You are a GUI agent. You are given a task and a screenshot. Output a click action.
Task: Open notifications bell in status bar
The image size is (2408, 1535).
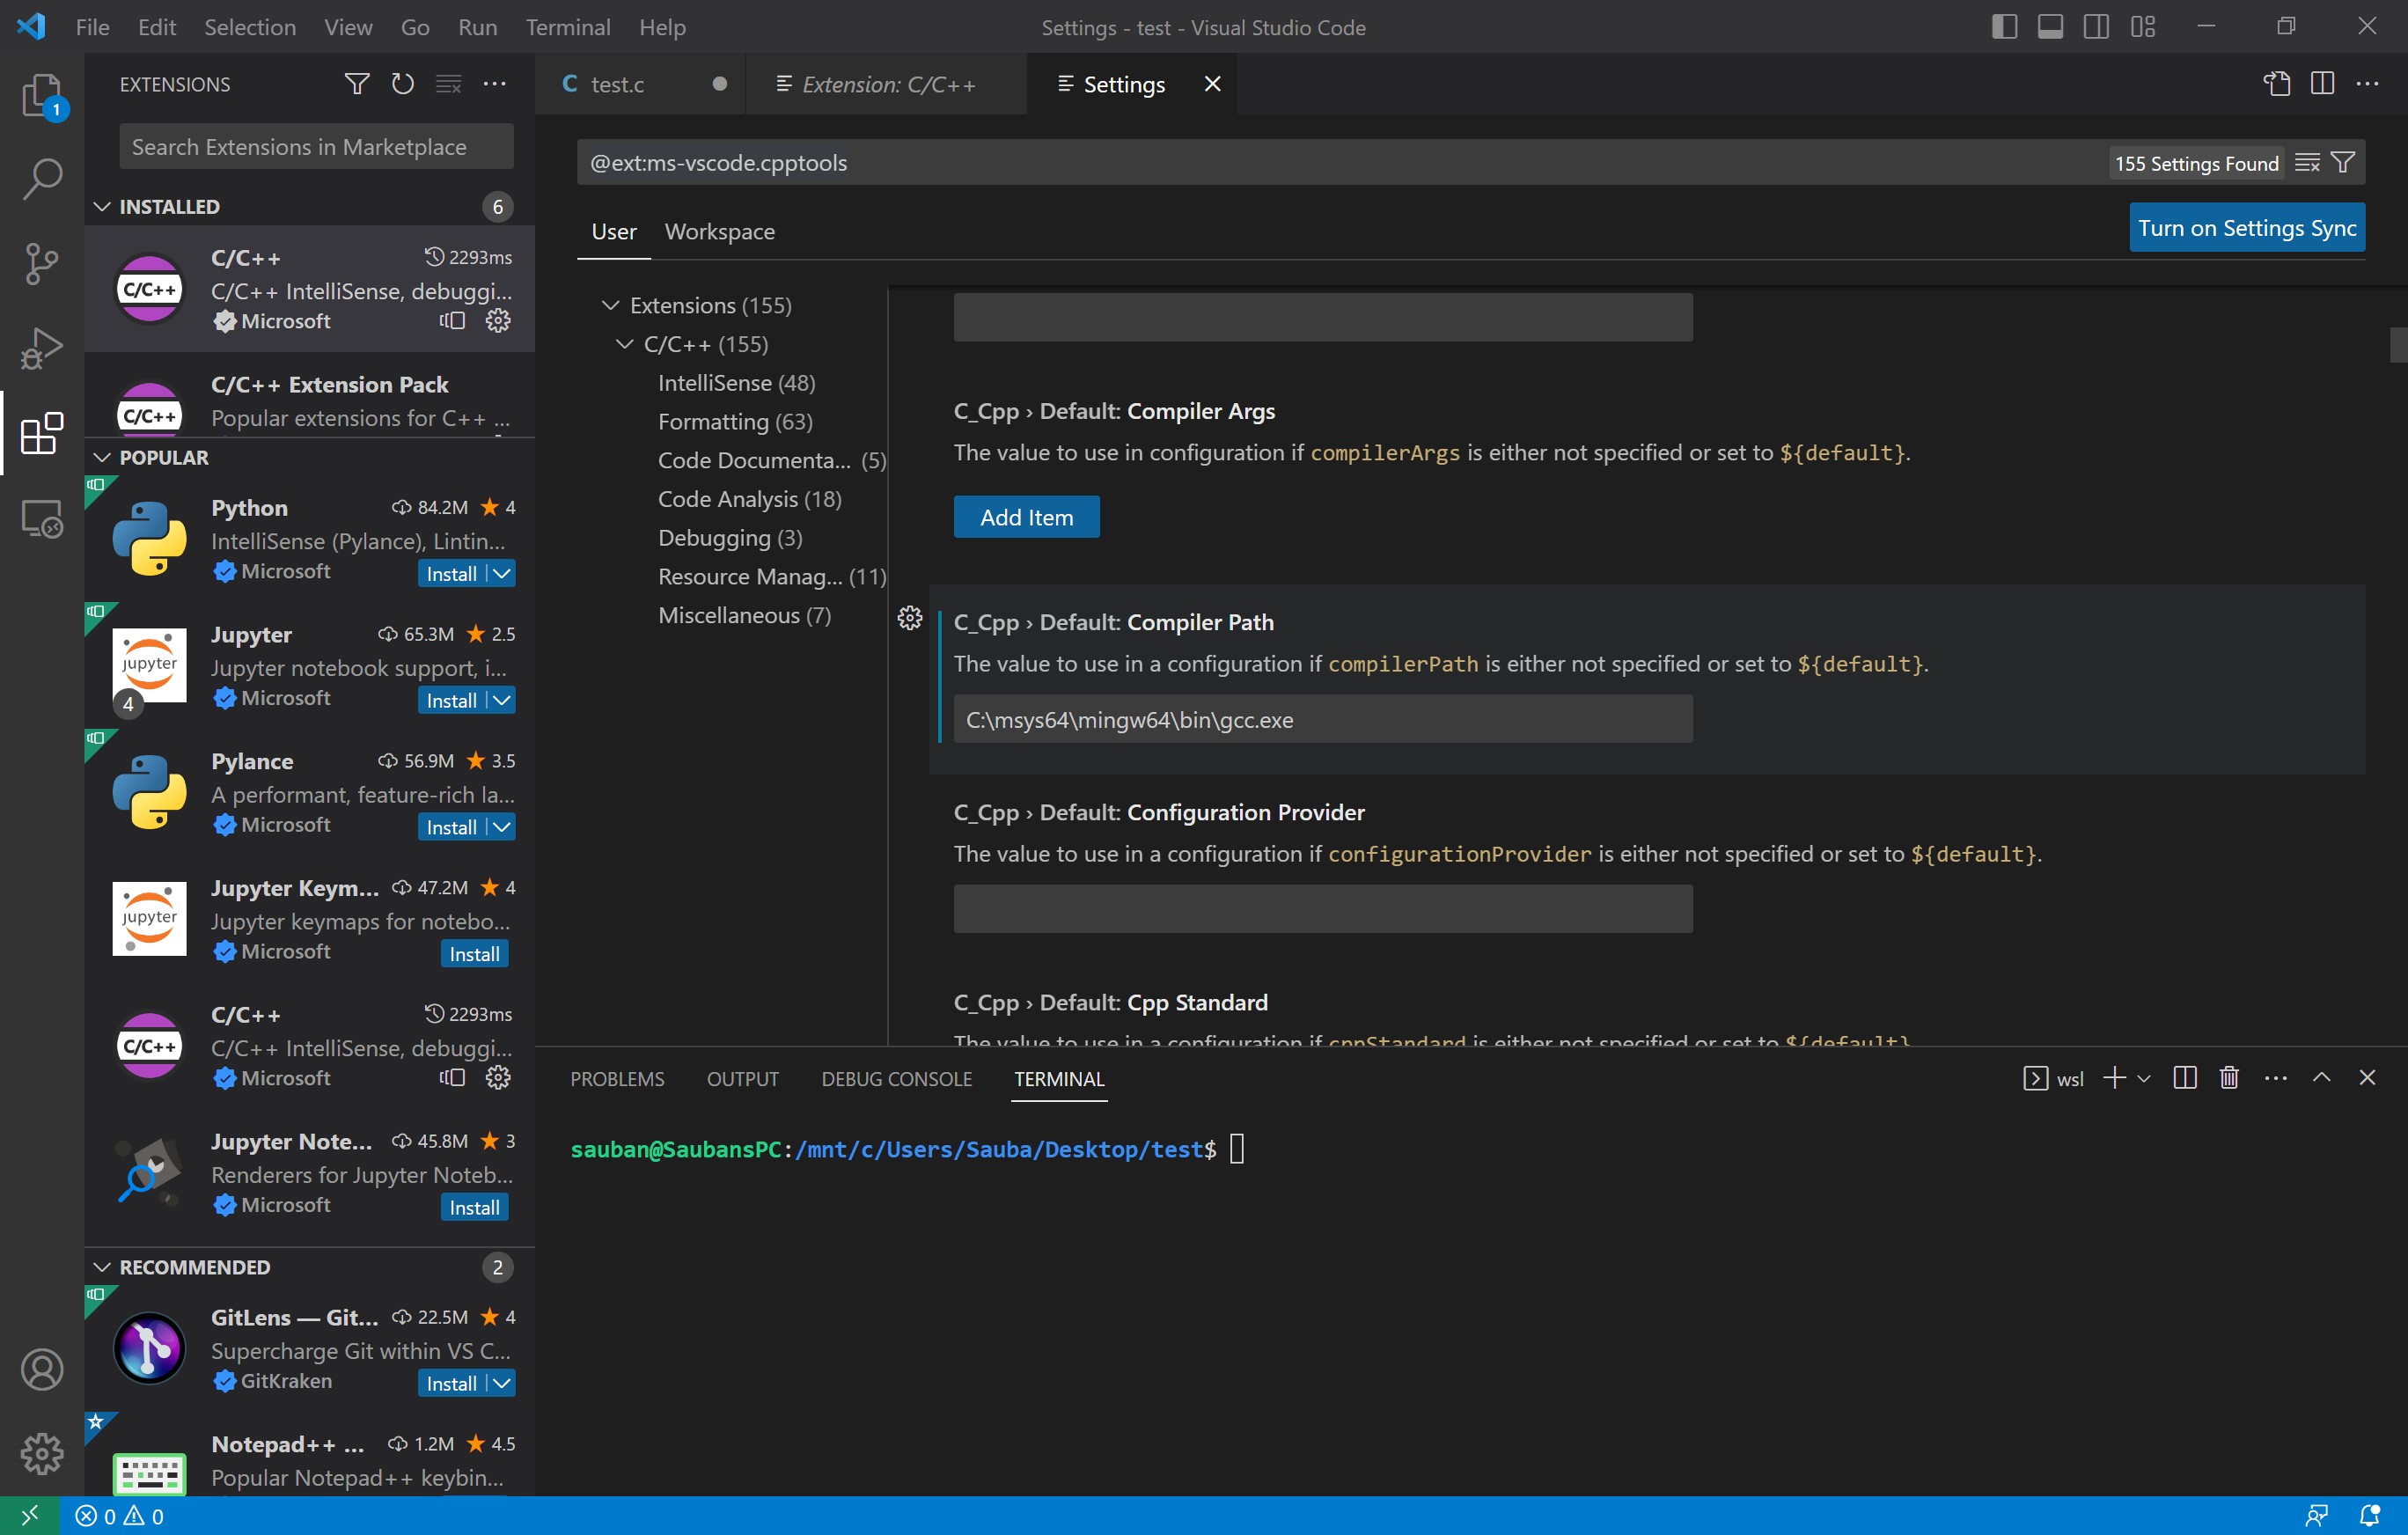(2369, 1516)
